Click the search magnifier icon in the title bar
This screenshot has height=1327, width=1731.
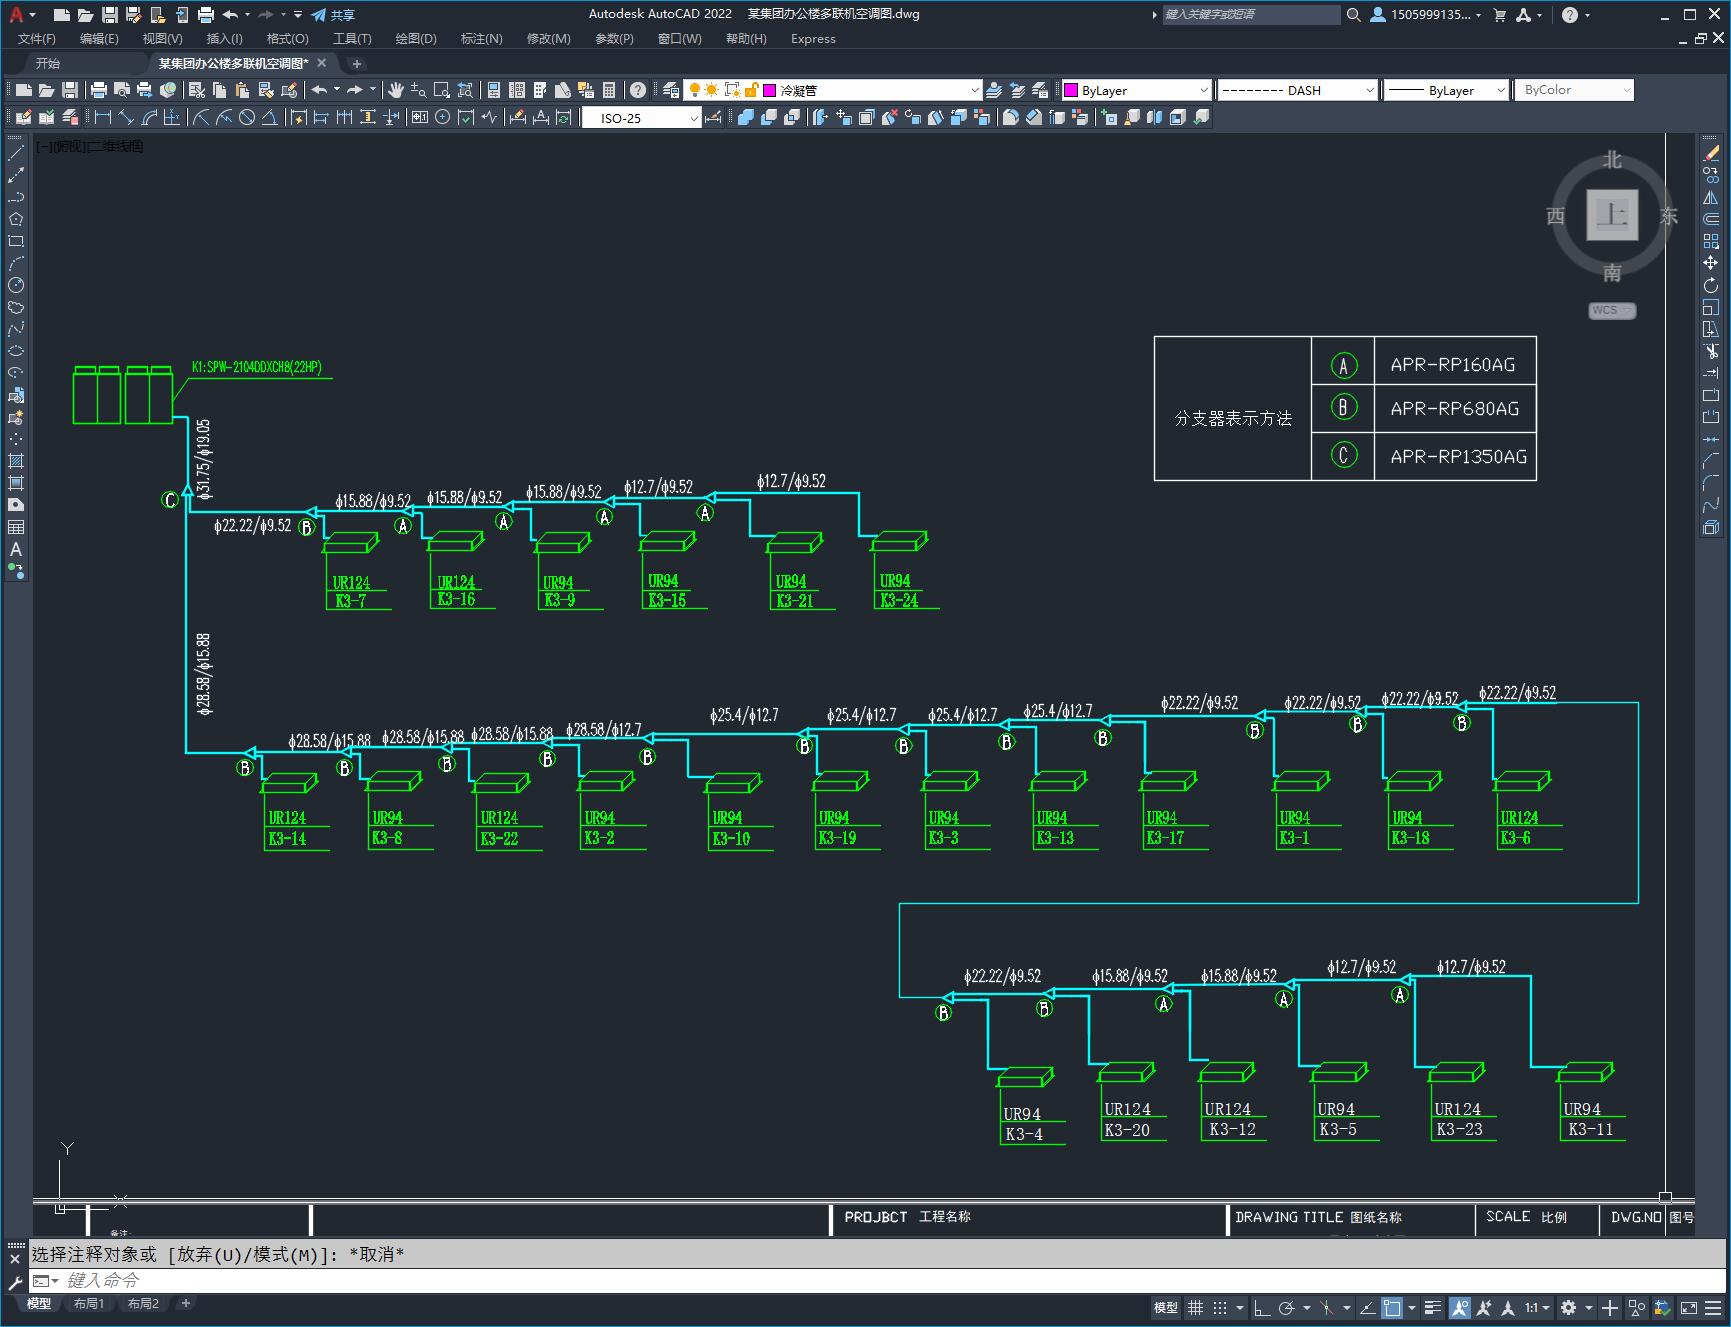1353,15
